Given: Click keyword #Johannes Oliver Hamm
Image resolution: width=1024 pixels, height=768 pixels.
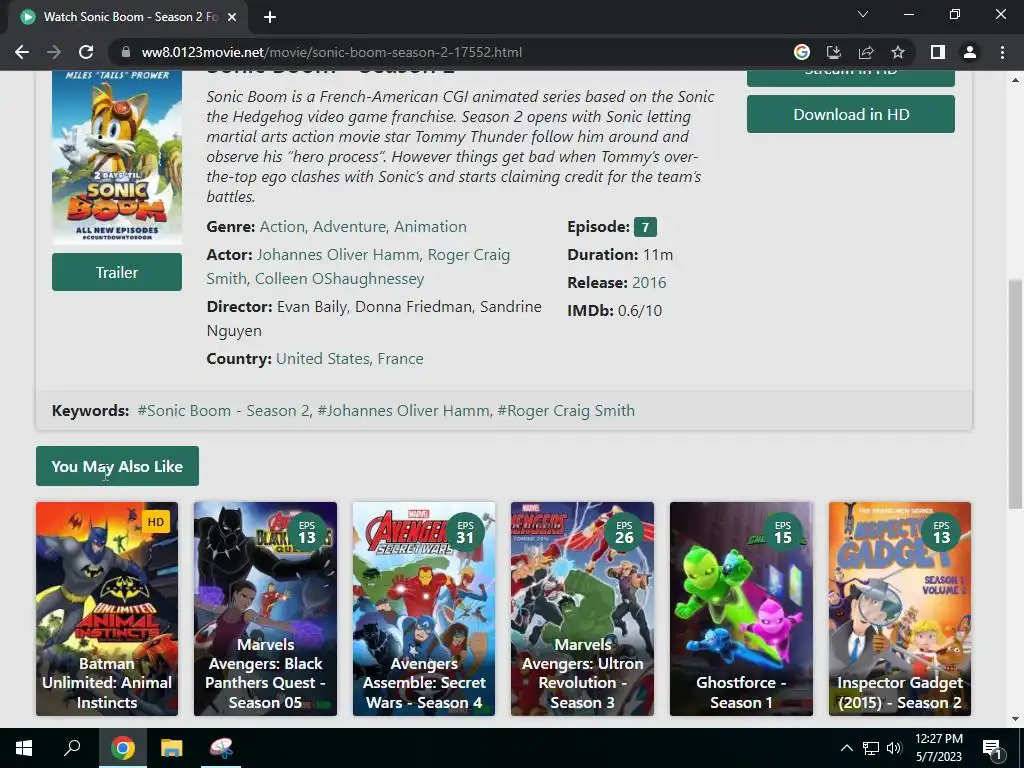Looking at the screenshot, I should [404, 411].
